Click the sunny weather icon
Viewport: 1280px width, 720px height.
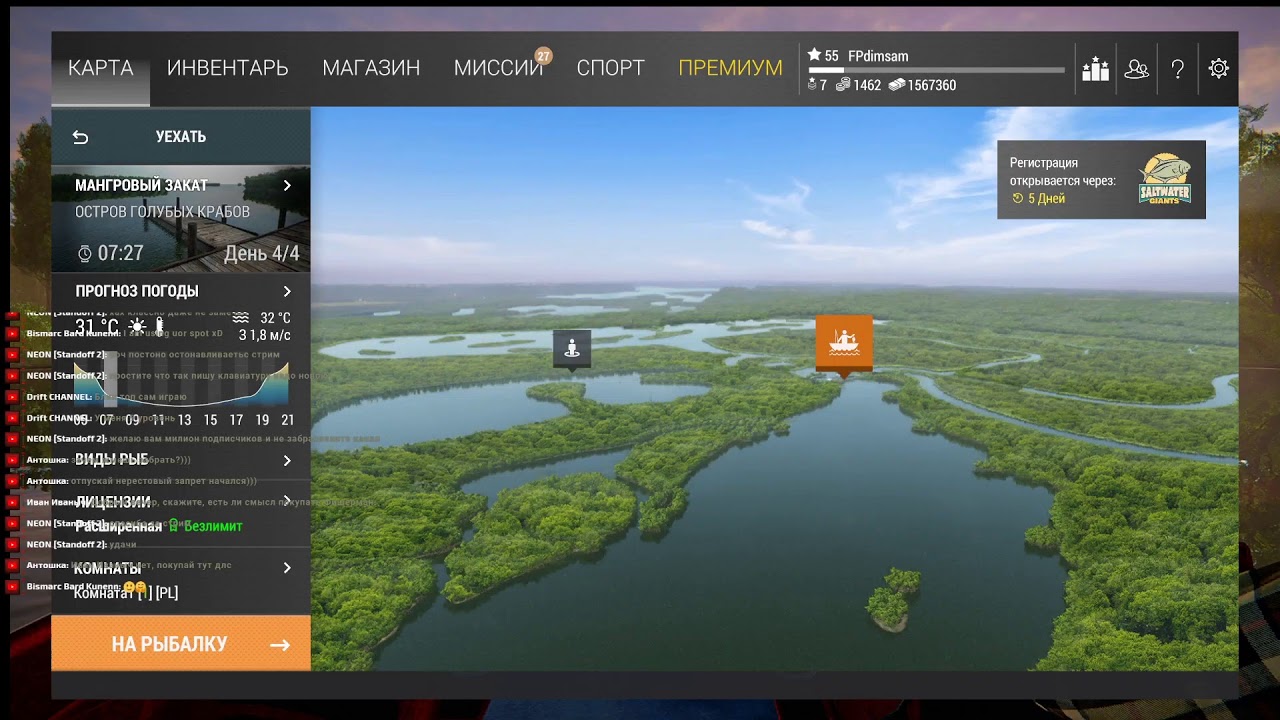pyautogui.click(x=137, y=327)
